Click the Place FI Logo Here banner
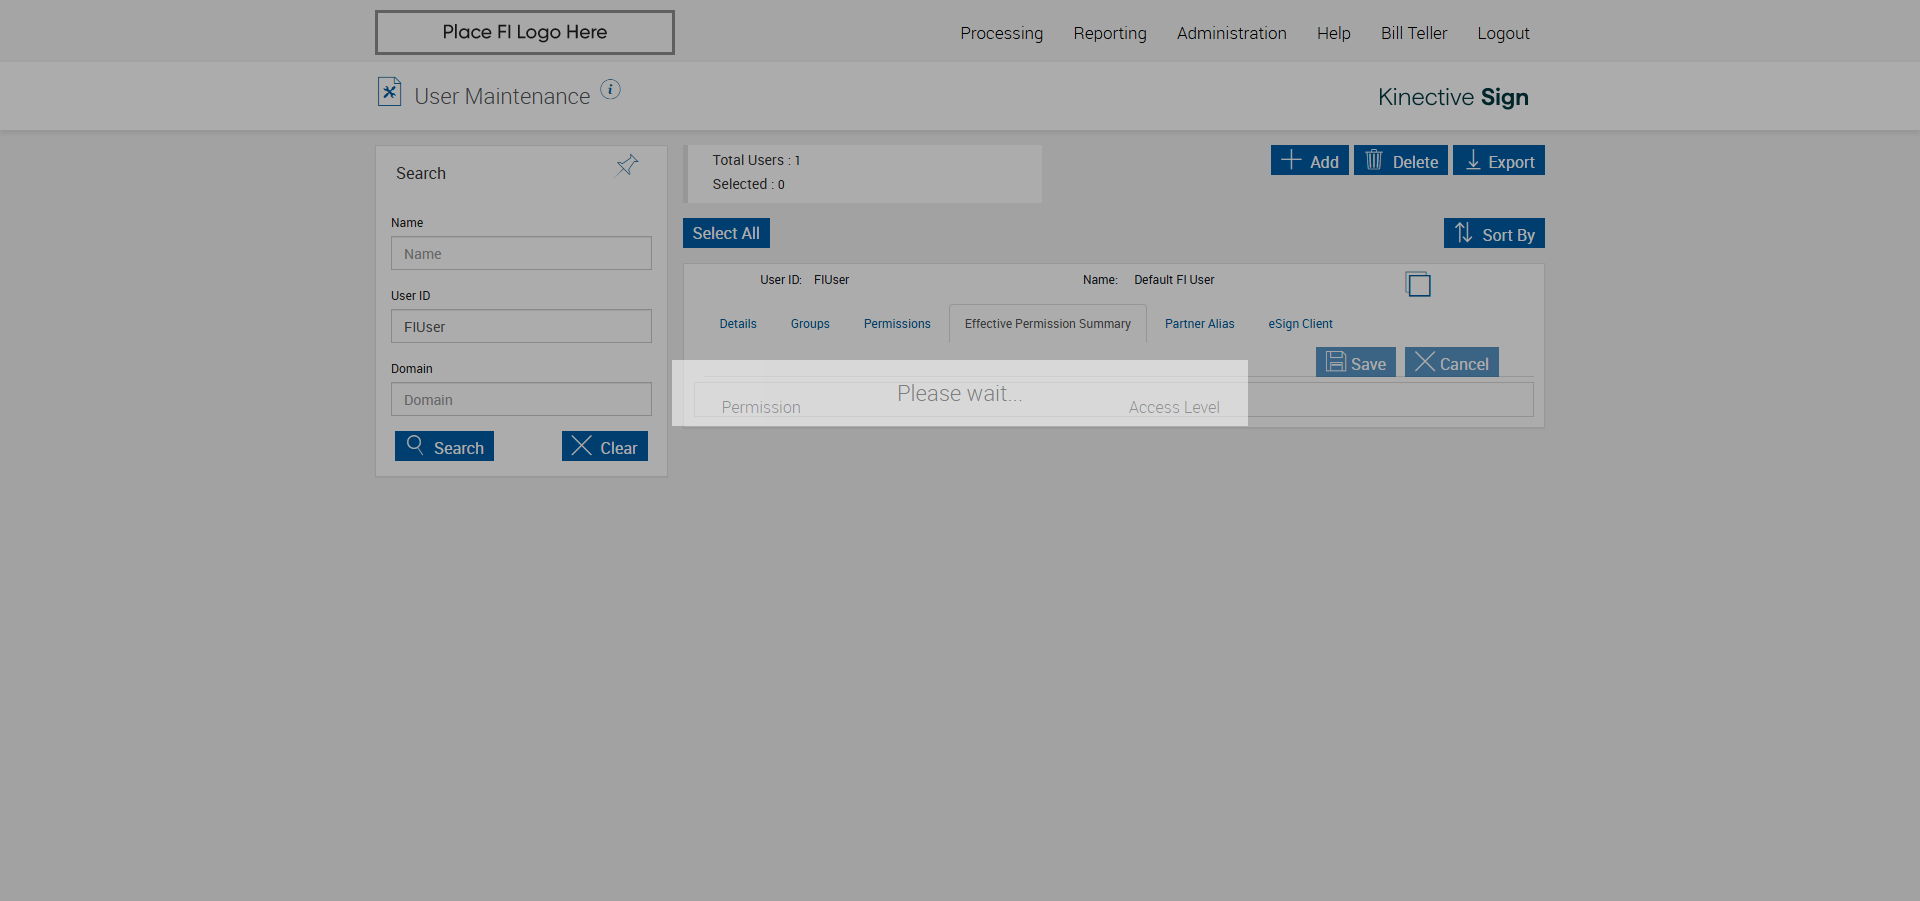The image size is (1920, 901). tap(525, 32)
